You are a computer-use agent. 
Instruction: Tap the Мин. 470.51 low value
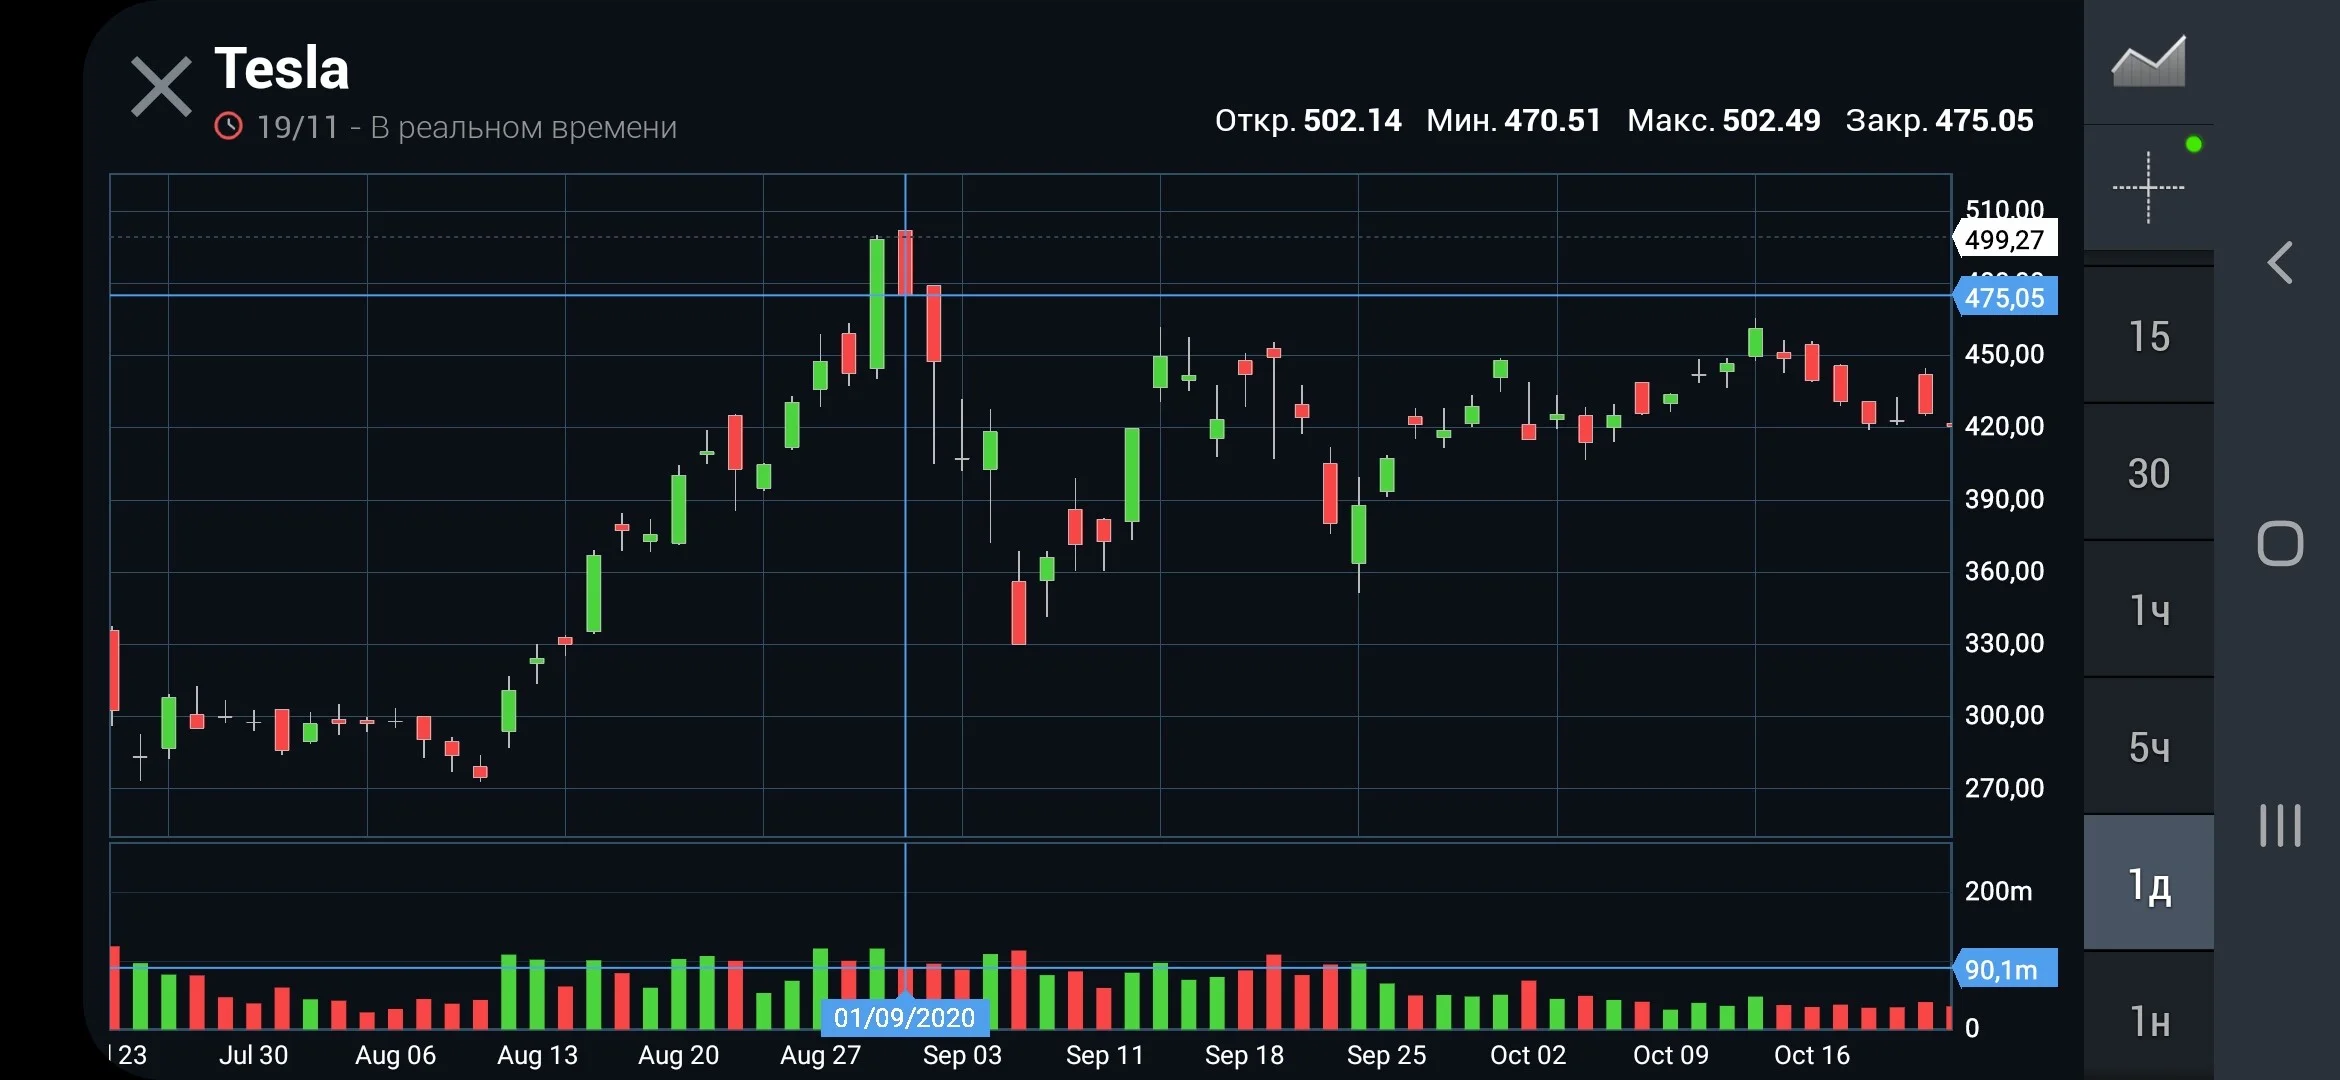coord(1513,121)
